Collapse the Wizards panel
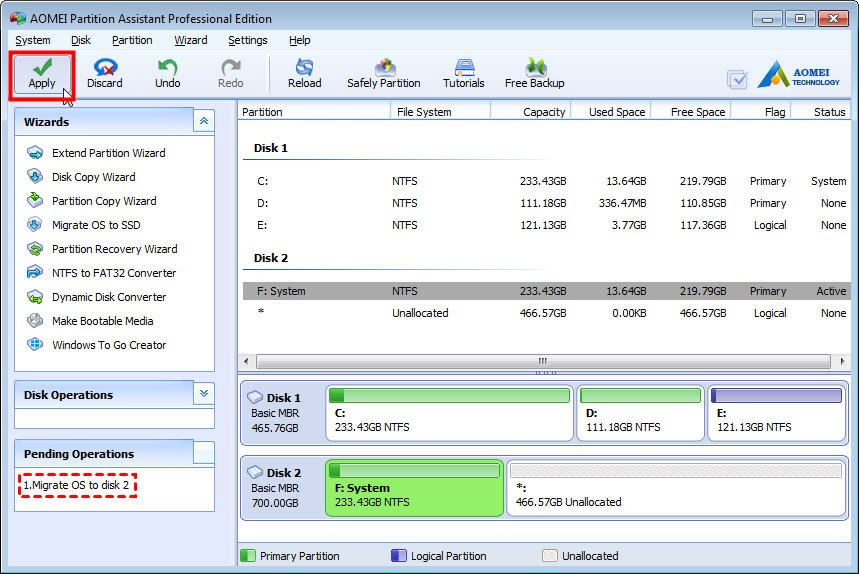Image resolution: width=859 pixels, height=574 pixels. point(204,121)
